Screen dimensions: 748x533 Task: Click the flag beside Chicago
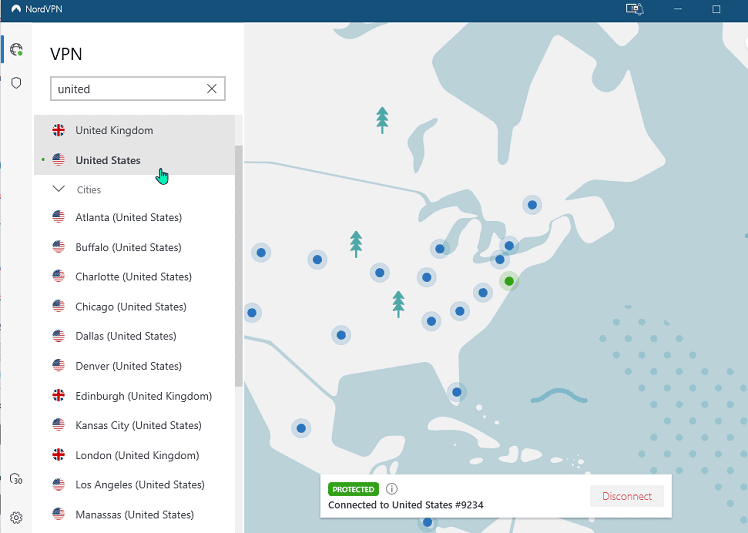59,306
